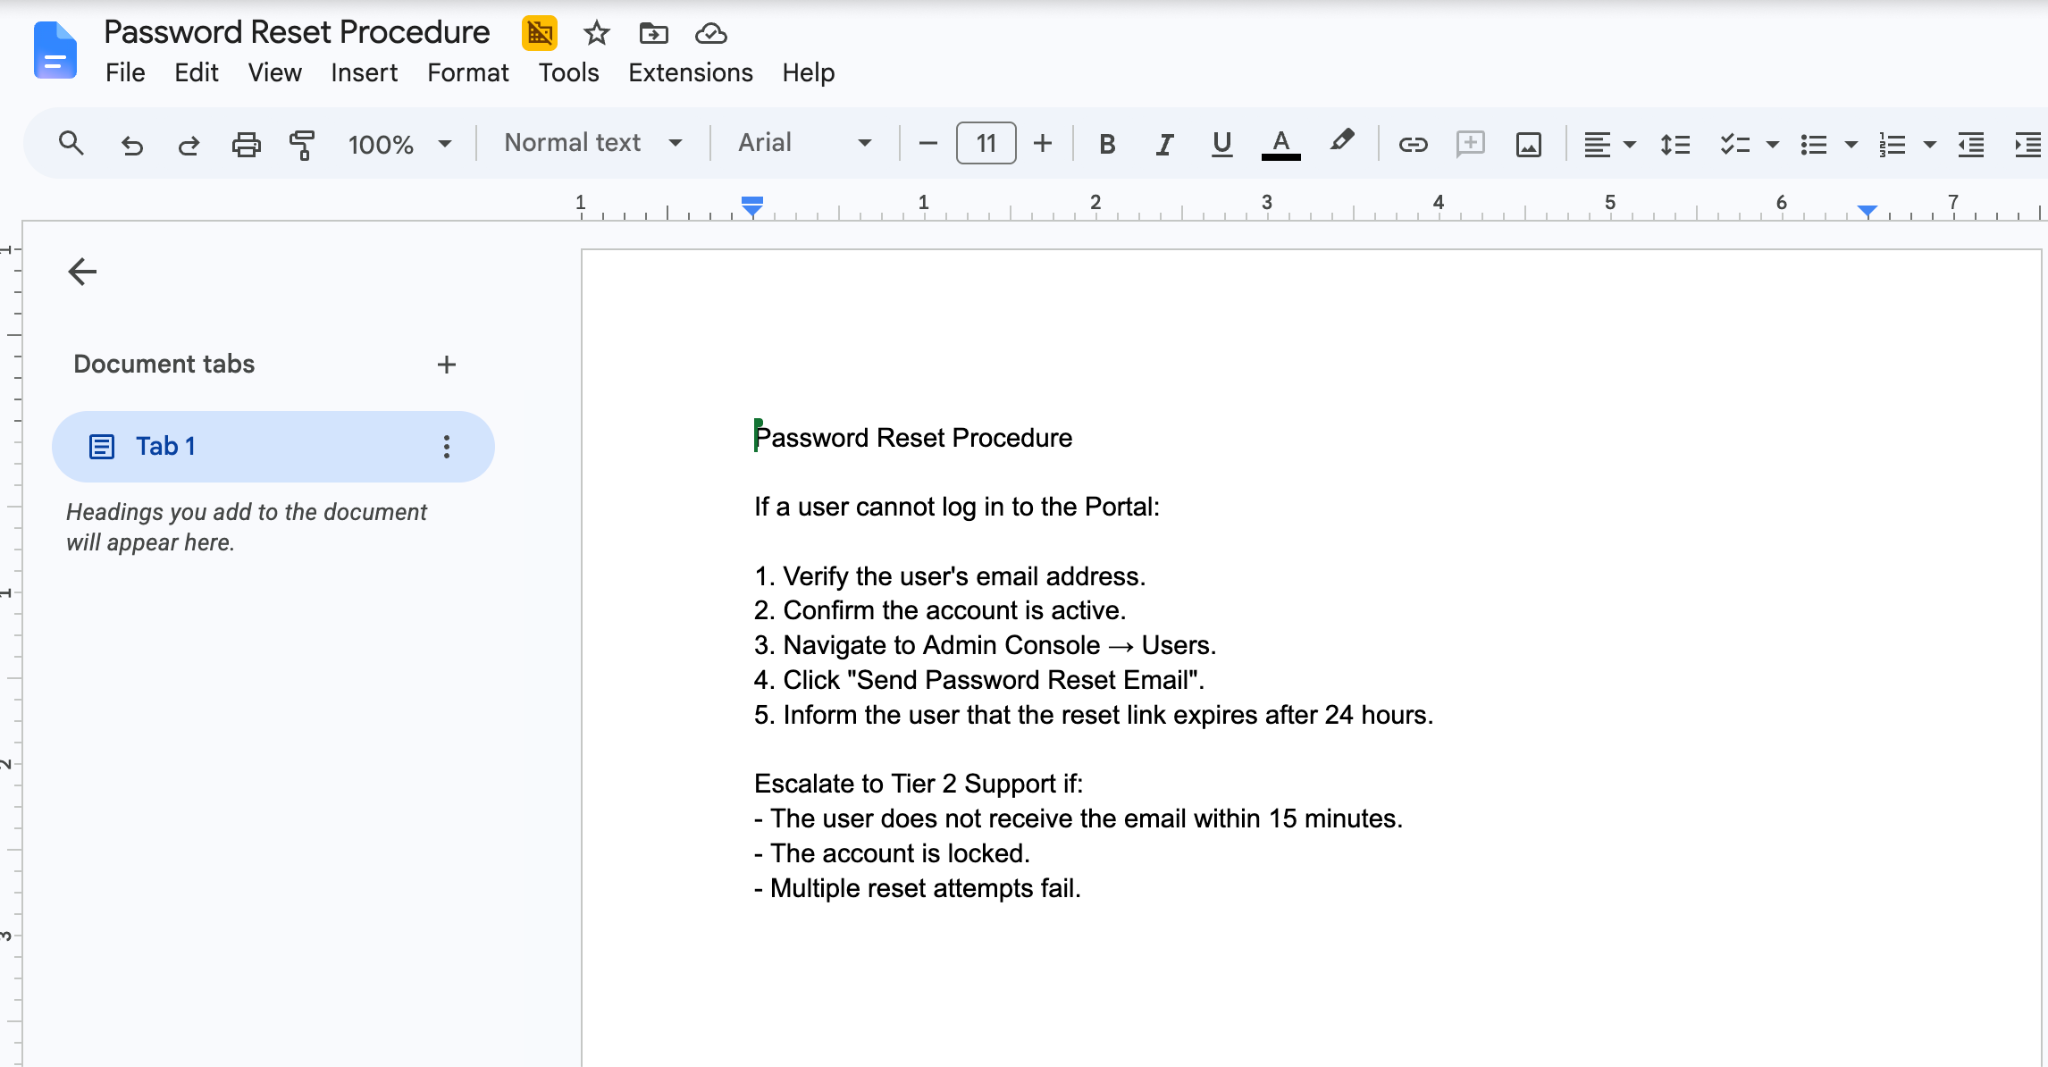2048x1067 pixels.
Task: Close the document tabs panel with back arrow
Action: 82,271
